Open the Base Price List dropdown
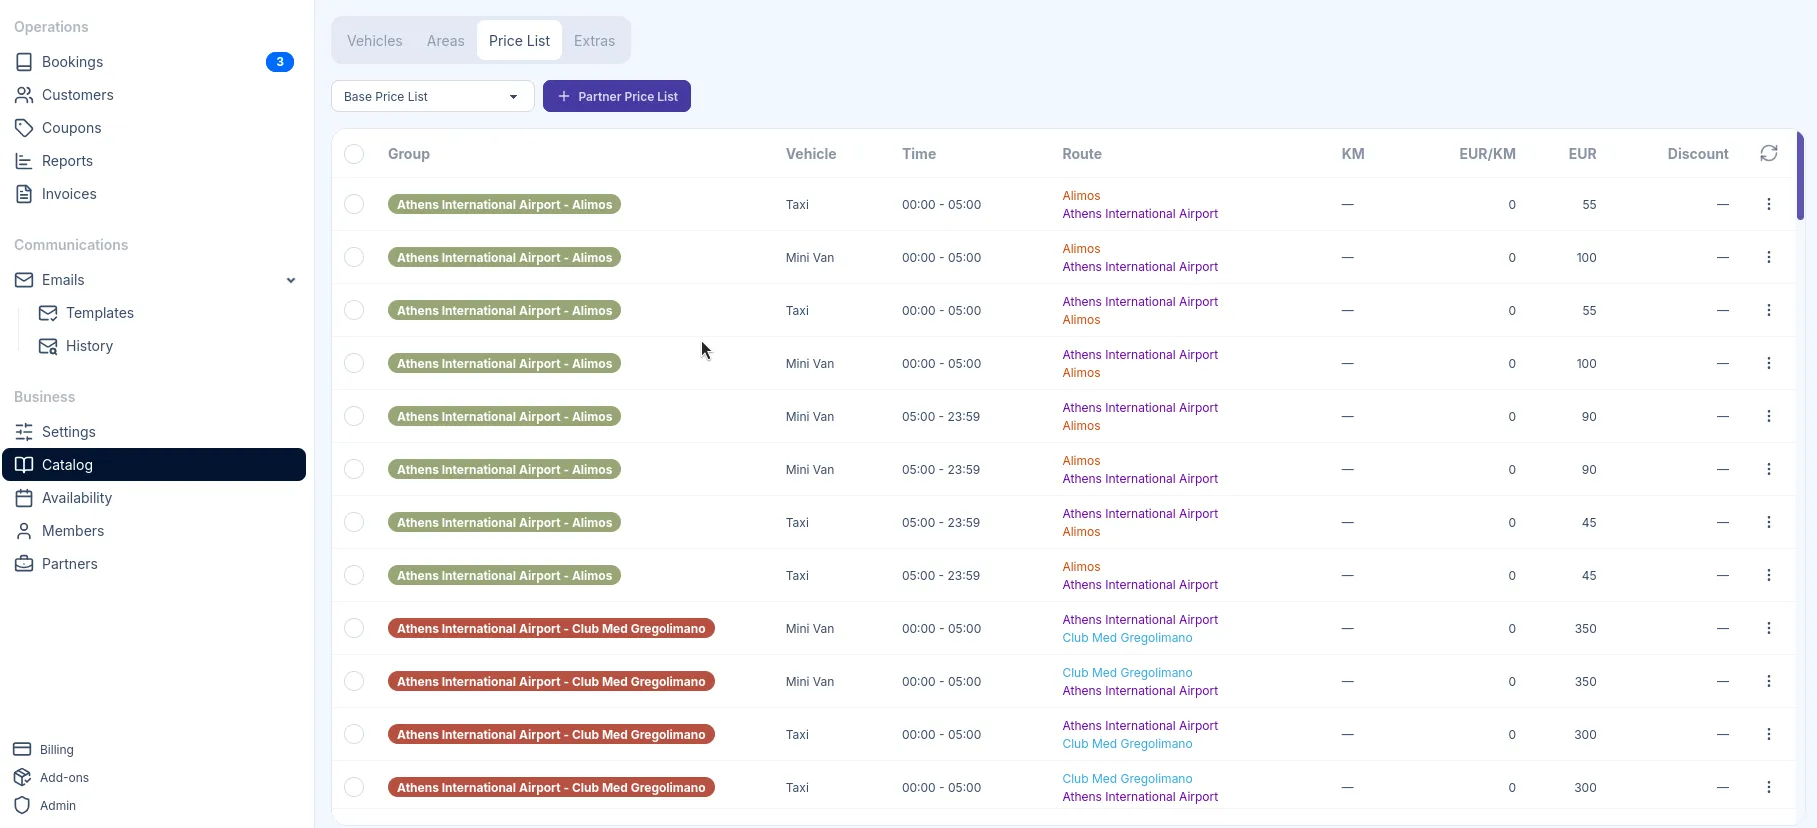Screen dimensions: 1817x828 point(432,96)
